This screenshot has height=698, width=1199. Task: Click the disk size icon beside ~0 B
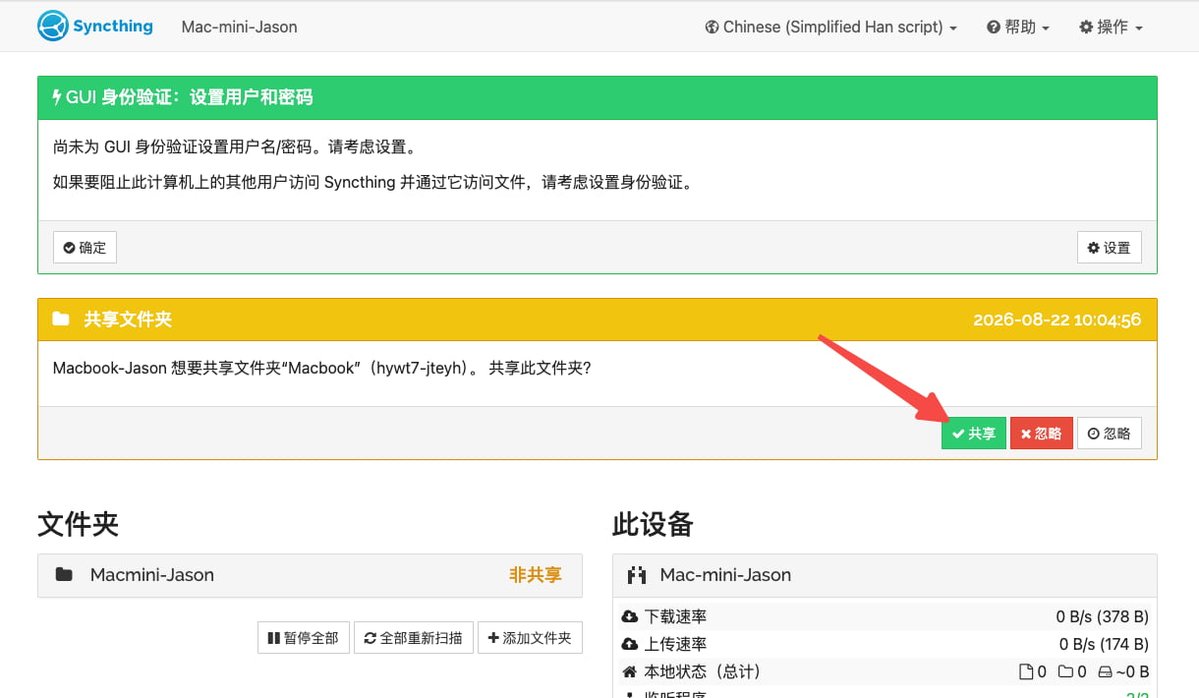click(x=1105, y=672)
